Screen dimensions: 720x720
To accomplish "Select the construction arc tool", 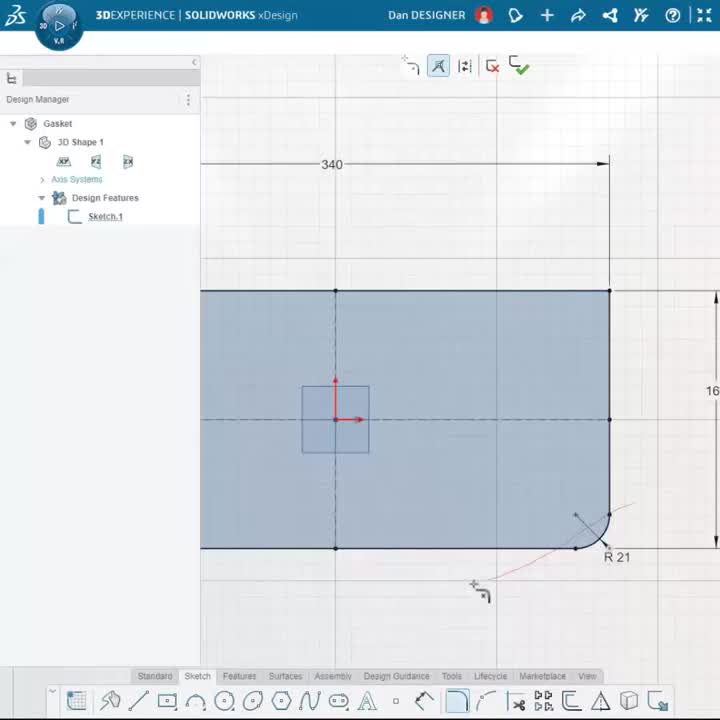I will [486, 701].
